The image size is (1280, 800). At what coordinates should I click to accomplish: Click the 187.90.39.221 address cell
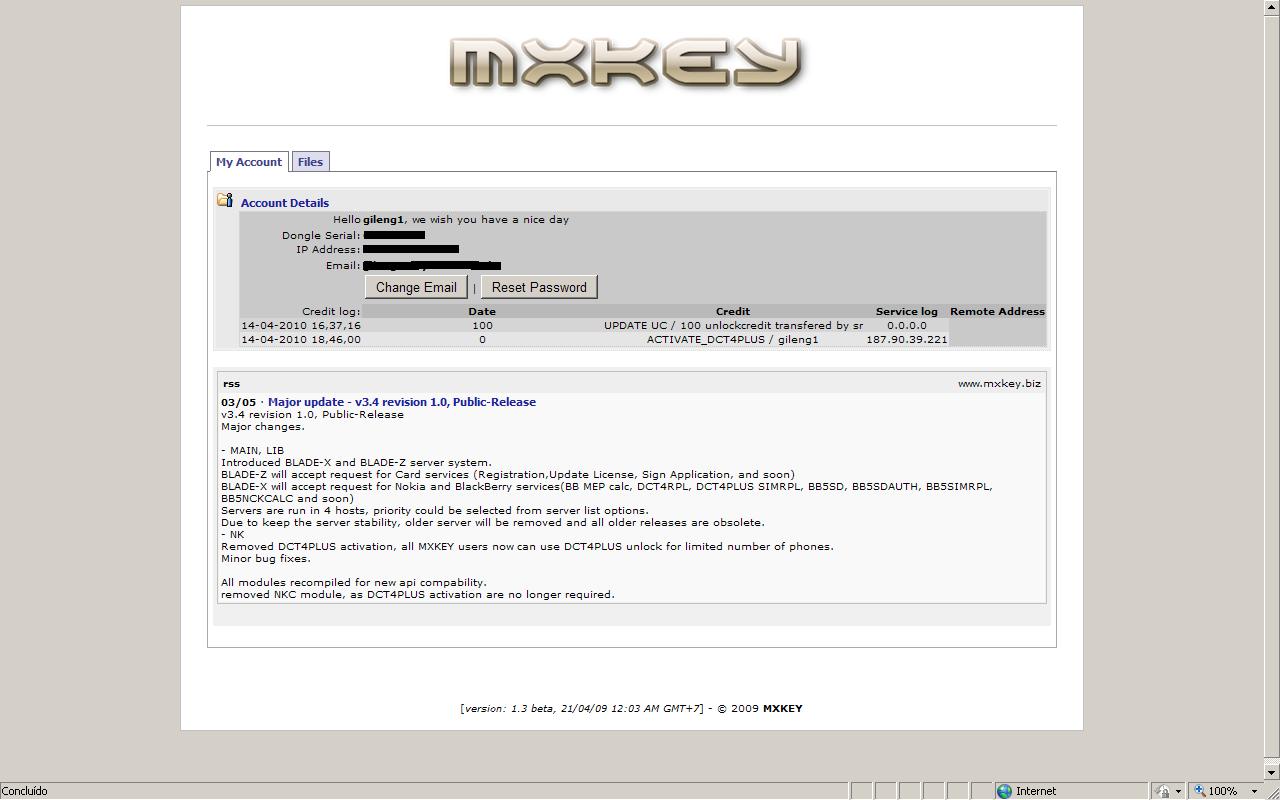(907, 339)
